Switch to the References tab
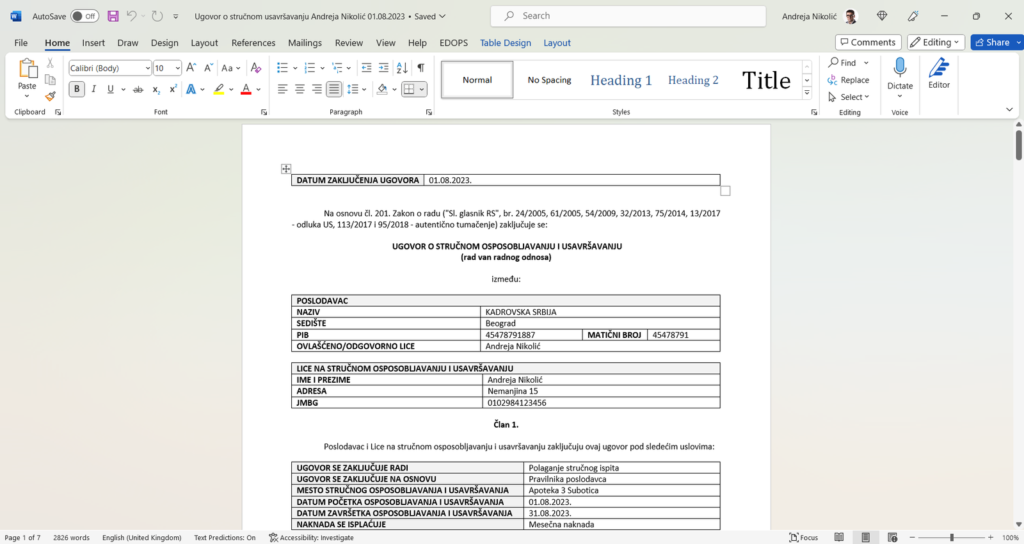This screenshot has height=544, width=1024. (x=253, y=43)
